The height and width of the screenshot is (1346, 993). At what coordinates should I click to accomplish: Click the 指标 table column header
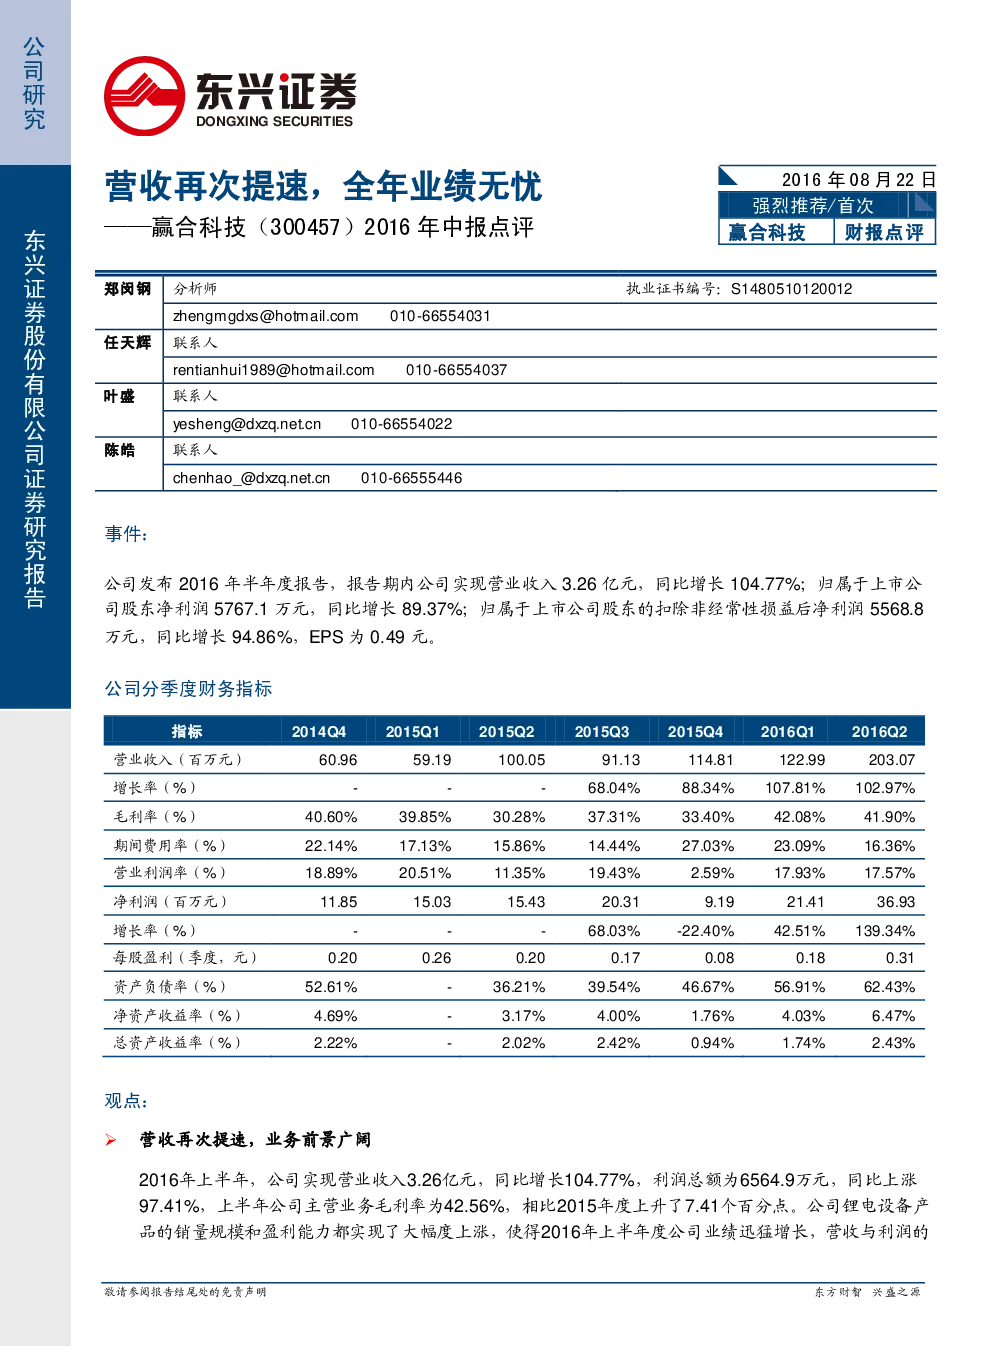187,731
